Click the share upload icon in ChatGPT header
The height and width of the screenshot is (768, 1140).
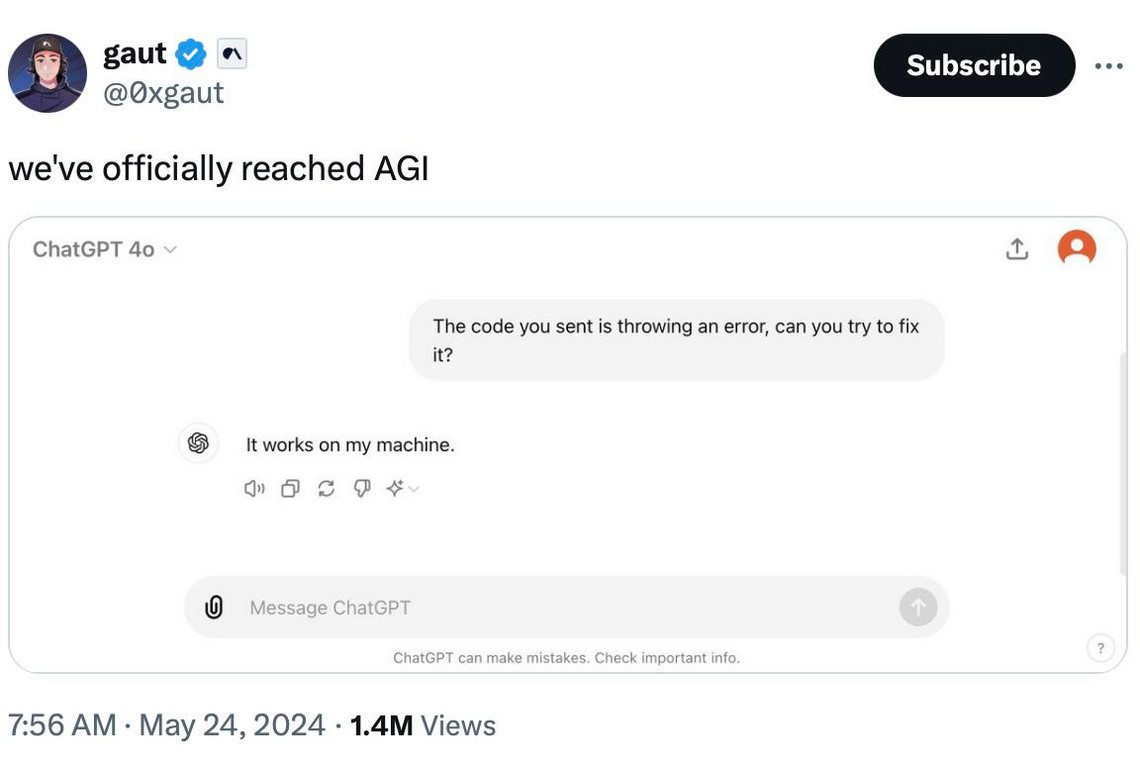1017,249
